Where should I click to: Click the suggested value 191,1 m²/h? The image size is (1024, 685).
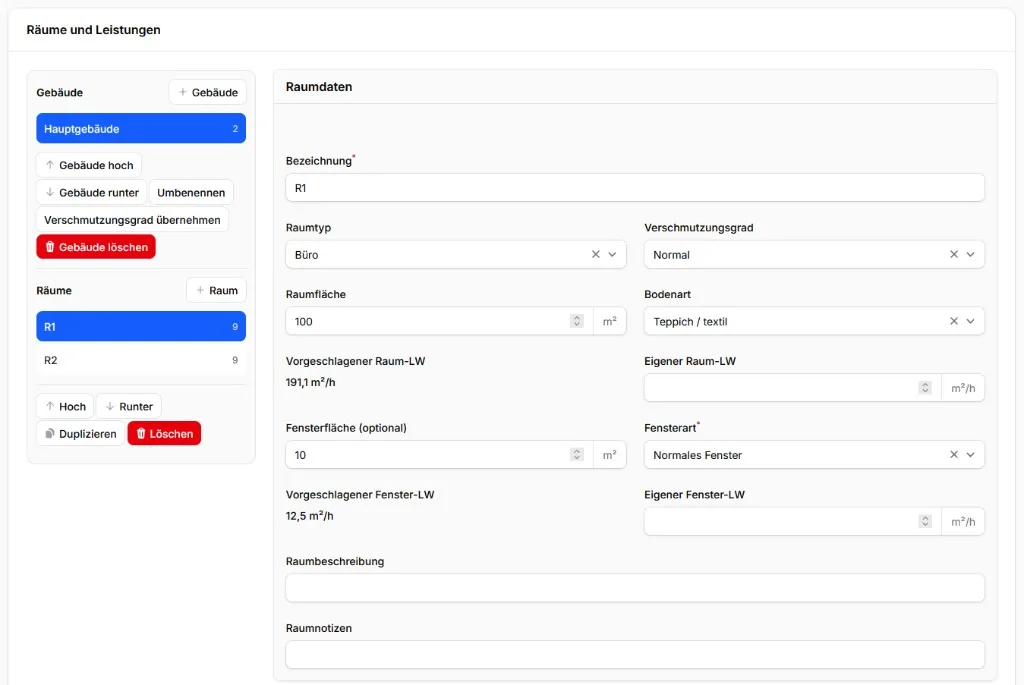click(310, 383)
